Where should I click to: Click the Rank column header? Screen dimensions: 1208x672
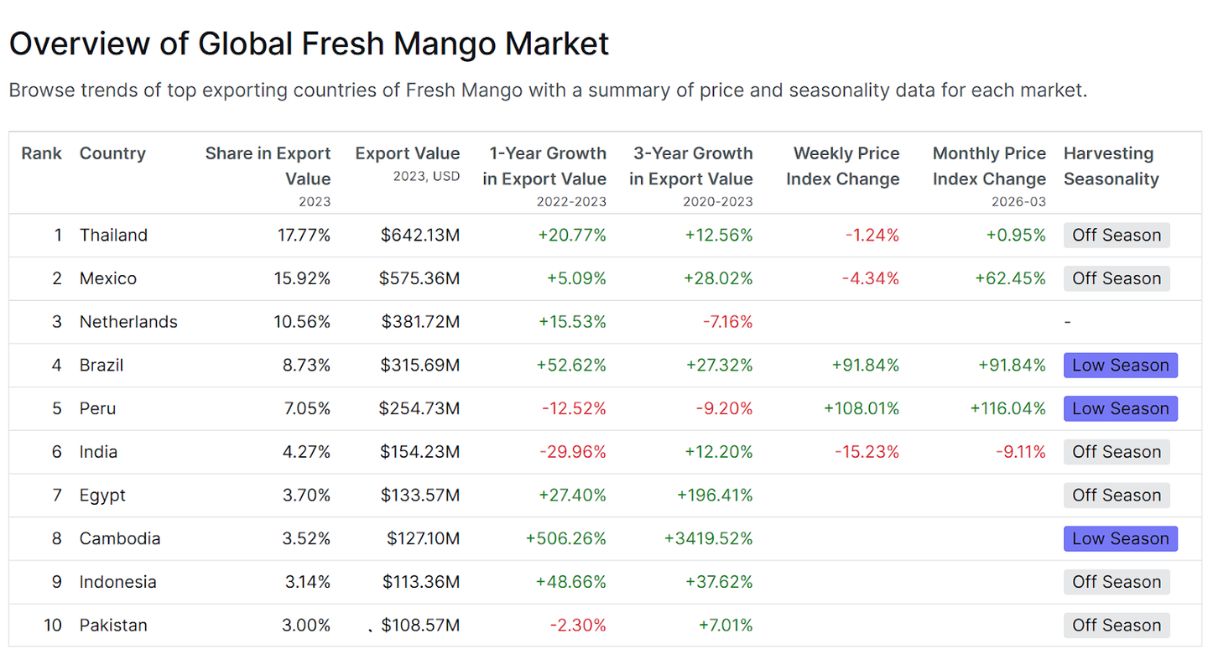(x=41, y=153)
